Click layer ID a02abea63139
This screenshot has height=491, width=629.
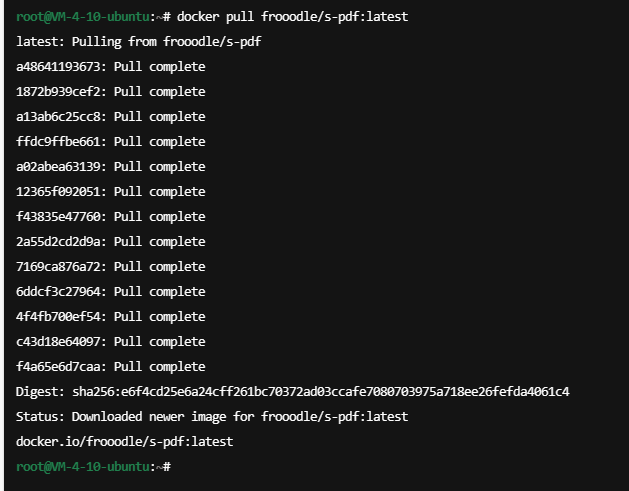[58, 166]
